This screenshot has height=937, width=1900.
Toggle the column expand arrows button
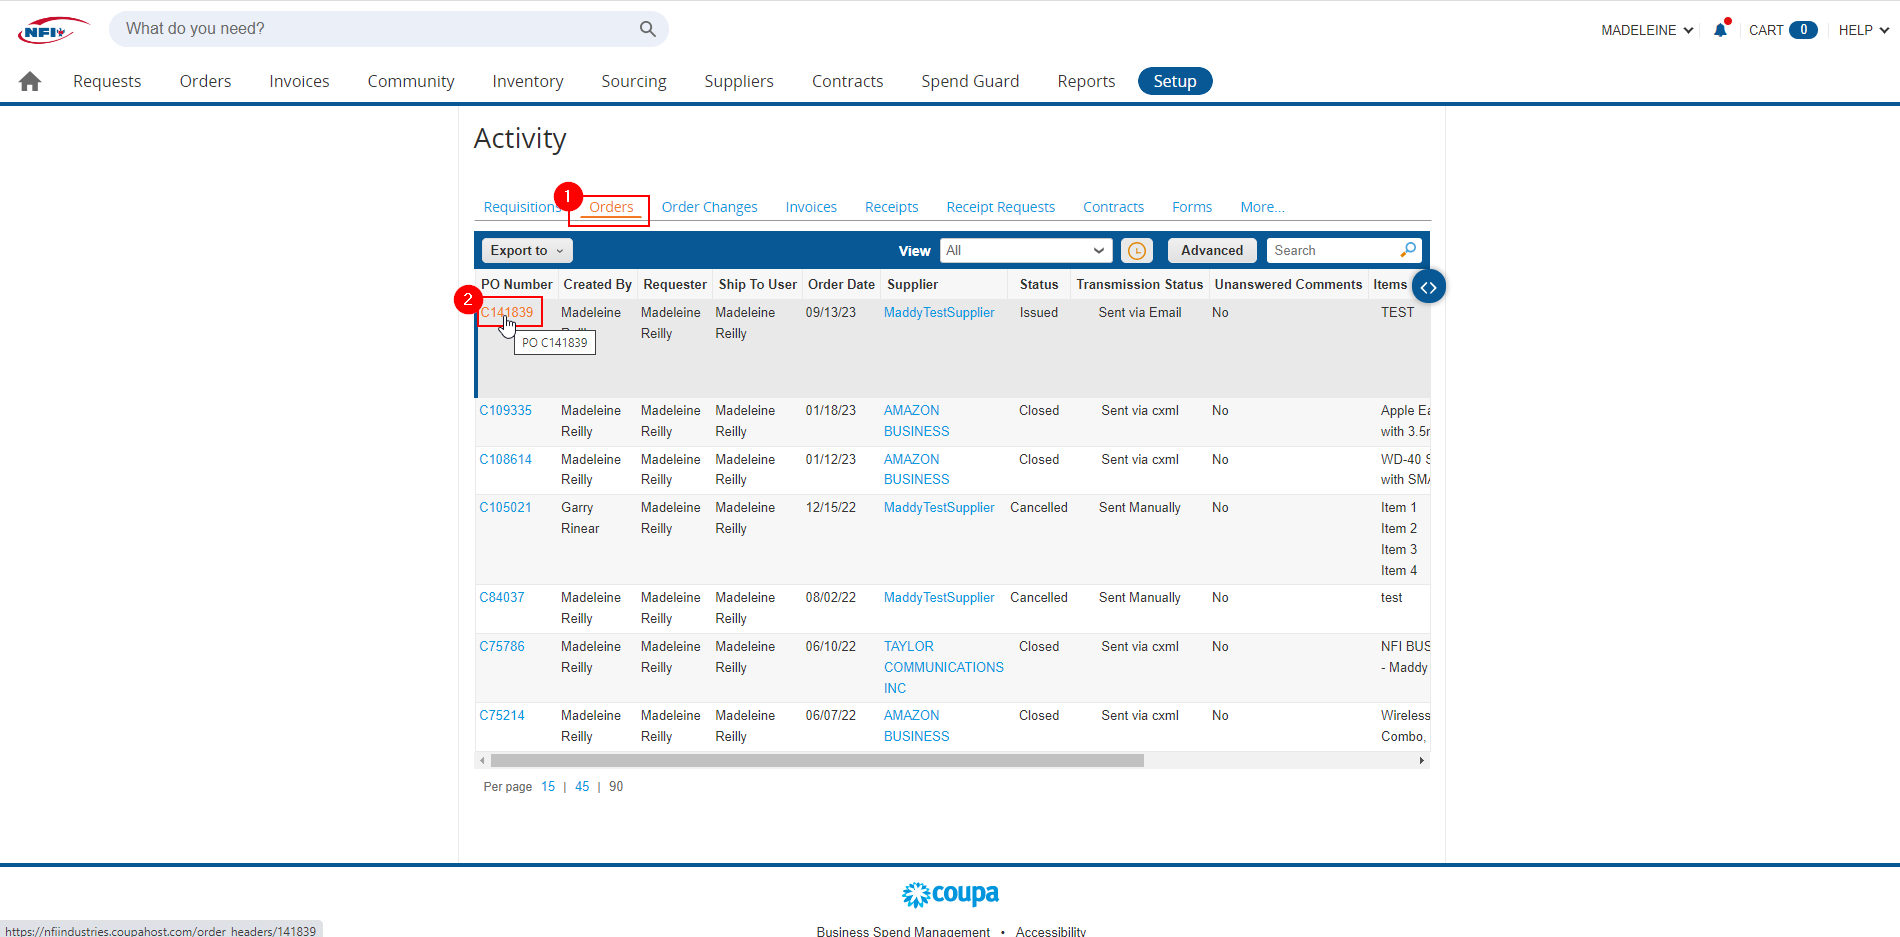[1429, 287]
